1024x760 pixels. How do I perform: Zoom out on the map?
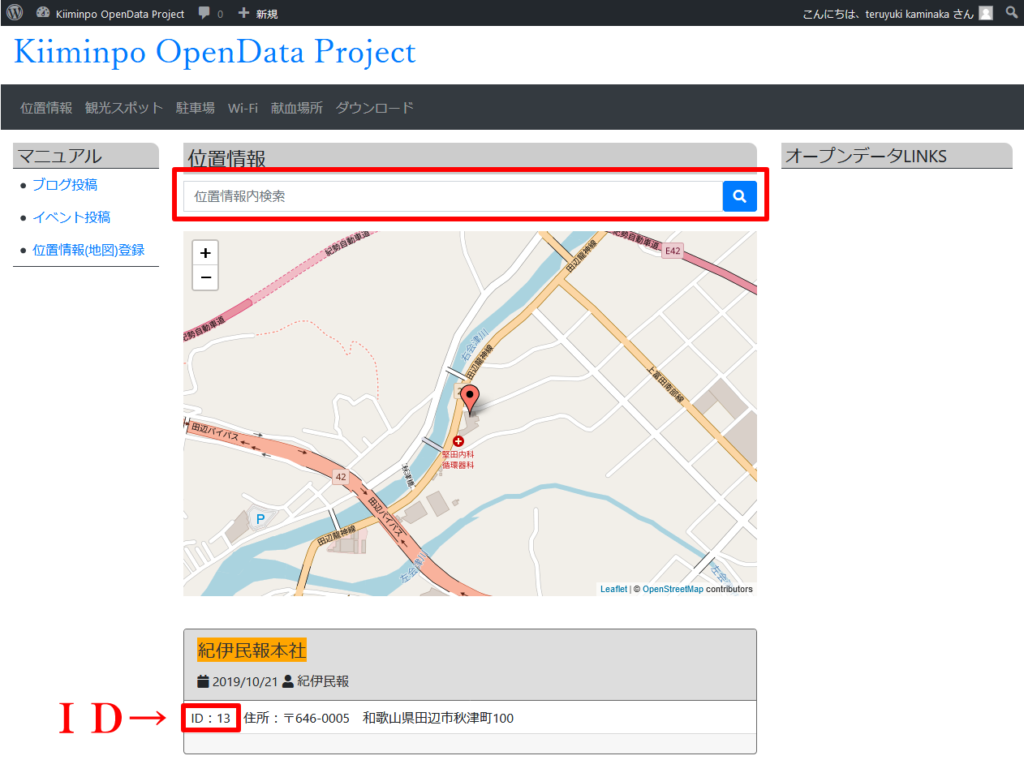coord(205,277)
